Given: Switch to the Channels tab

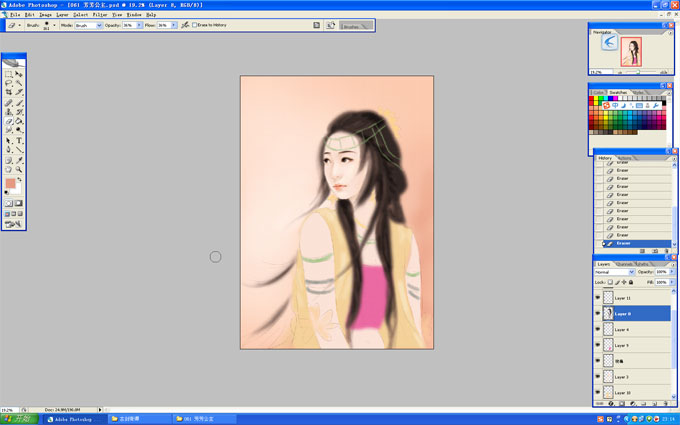Looking at the screenshot, I should [x=624, y=264].
